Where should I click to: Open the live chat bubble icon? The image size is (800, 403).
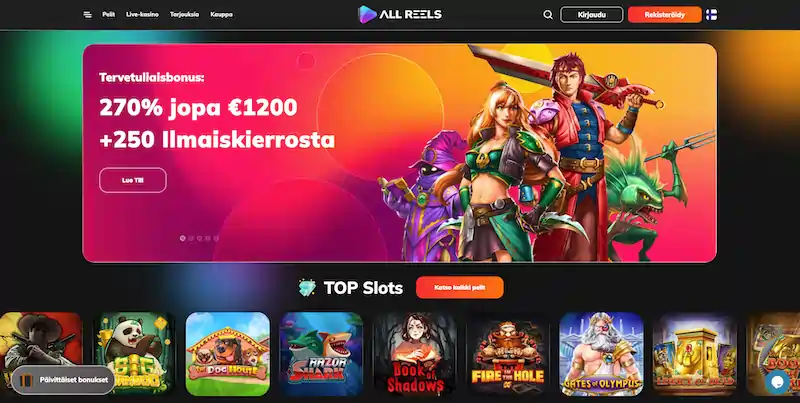coord(777,382)
